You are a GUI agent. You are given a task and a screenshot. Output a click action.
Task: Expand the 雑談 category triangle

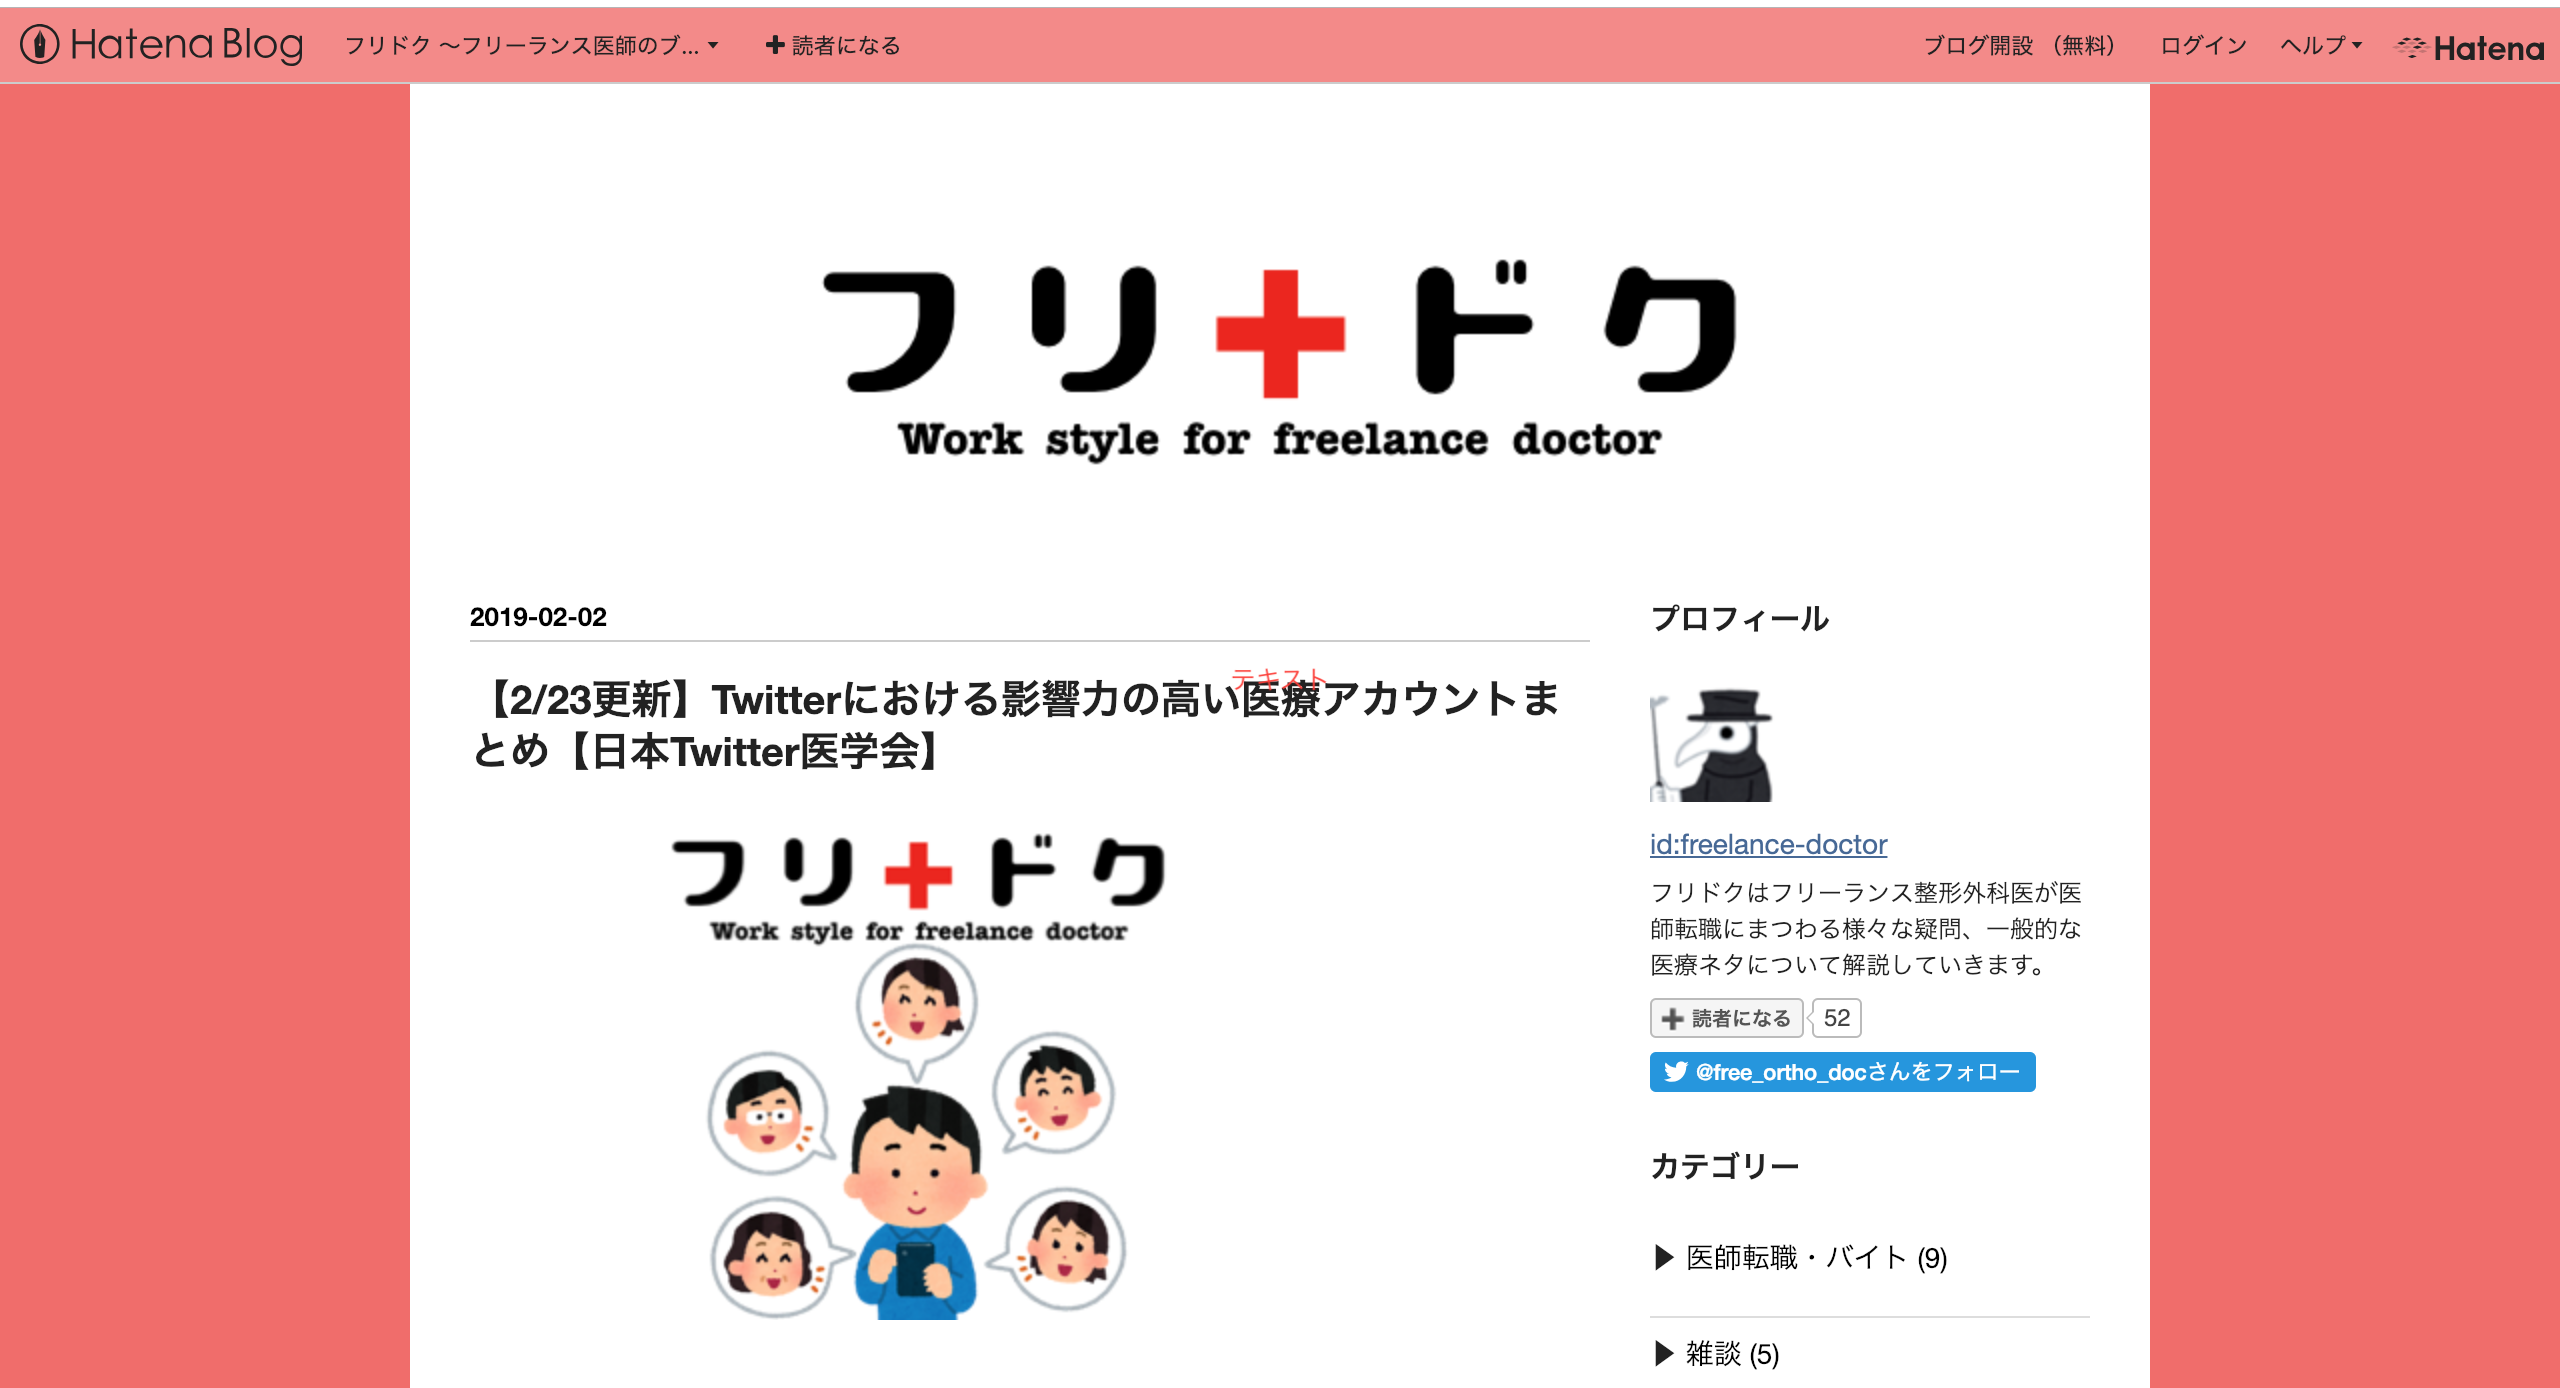[1664, 1353]
